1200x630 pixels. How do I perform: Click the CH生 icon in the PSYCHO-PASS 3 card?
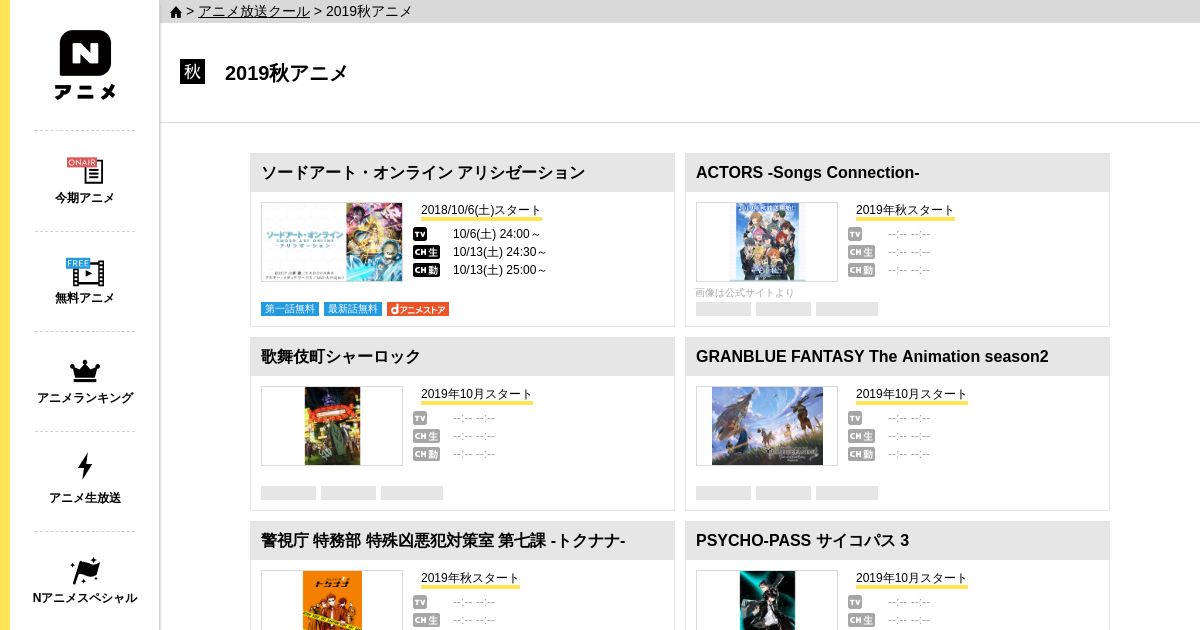click(x=861, y=620)
